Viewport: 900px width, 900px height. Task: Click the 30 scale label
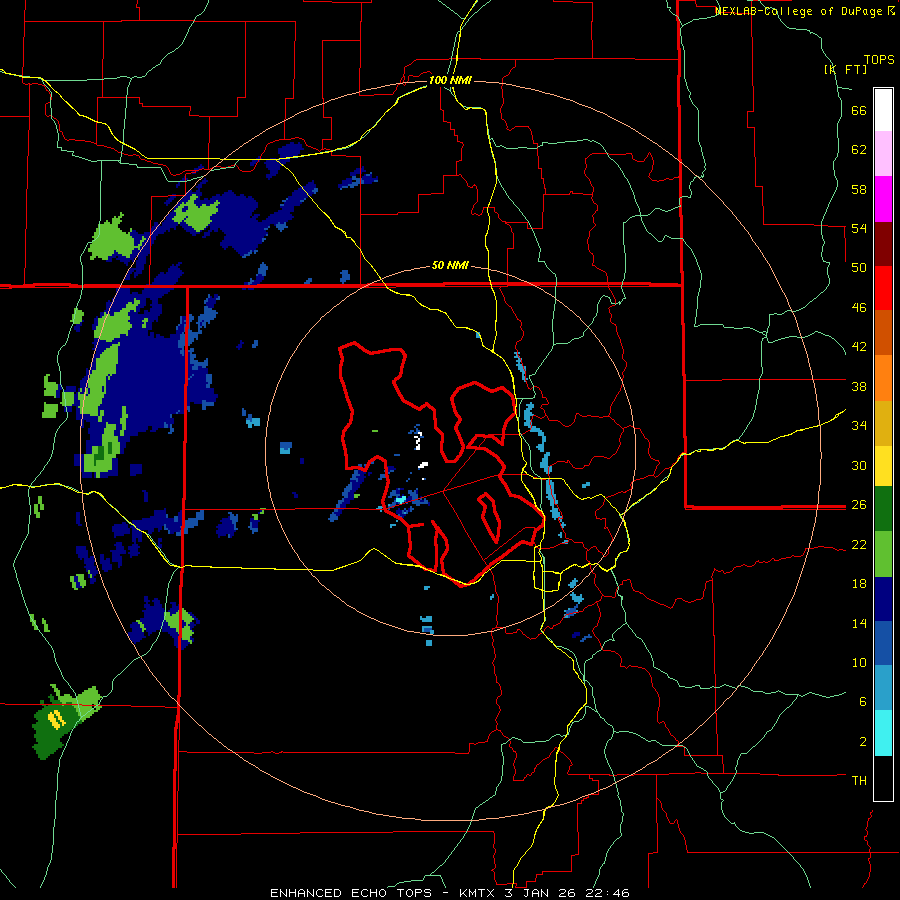tap(859, 465)
